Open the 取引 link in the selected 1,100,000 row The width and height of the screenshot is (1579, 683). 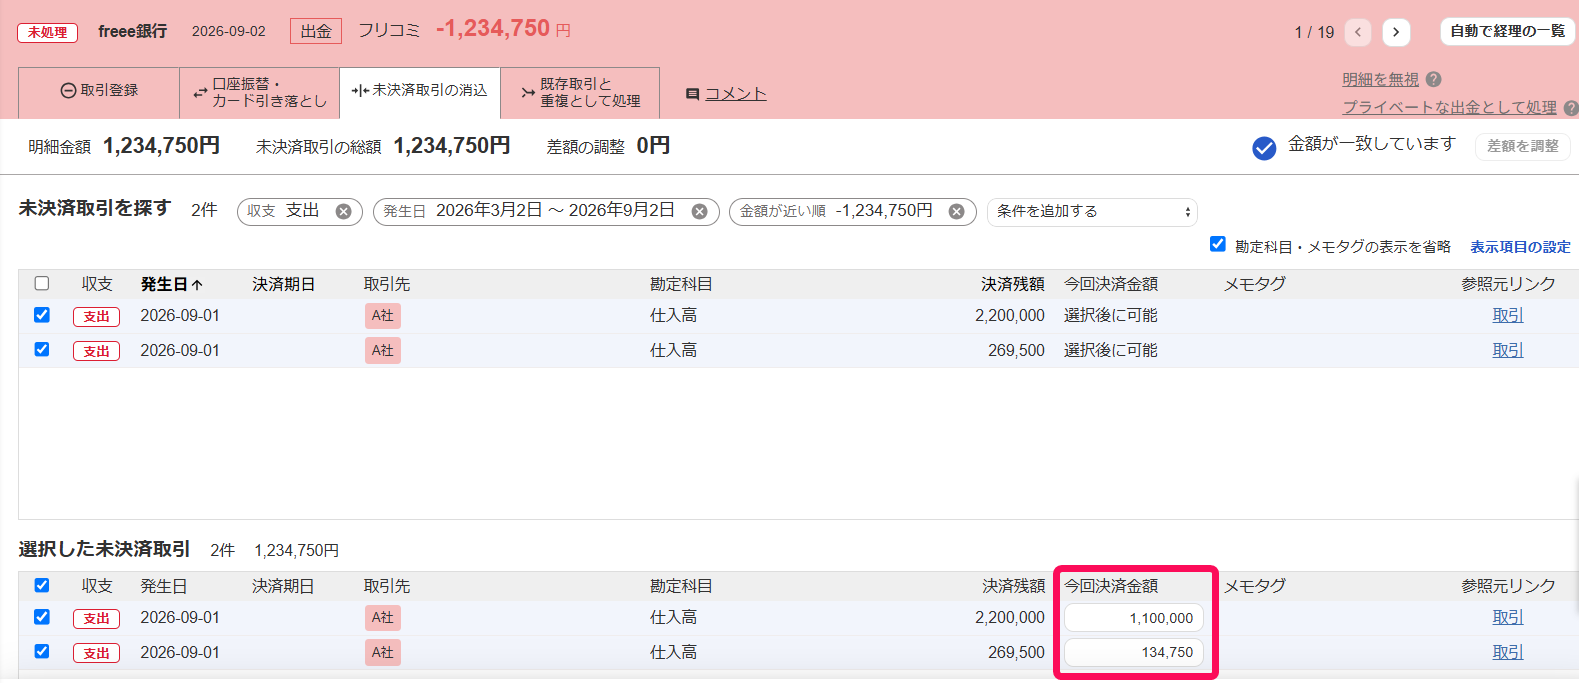[1508, 617]
